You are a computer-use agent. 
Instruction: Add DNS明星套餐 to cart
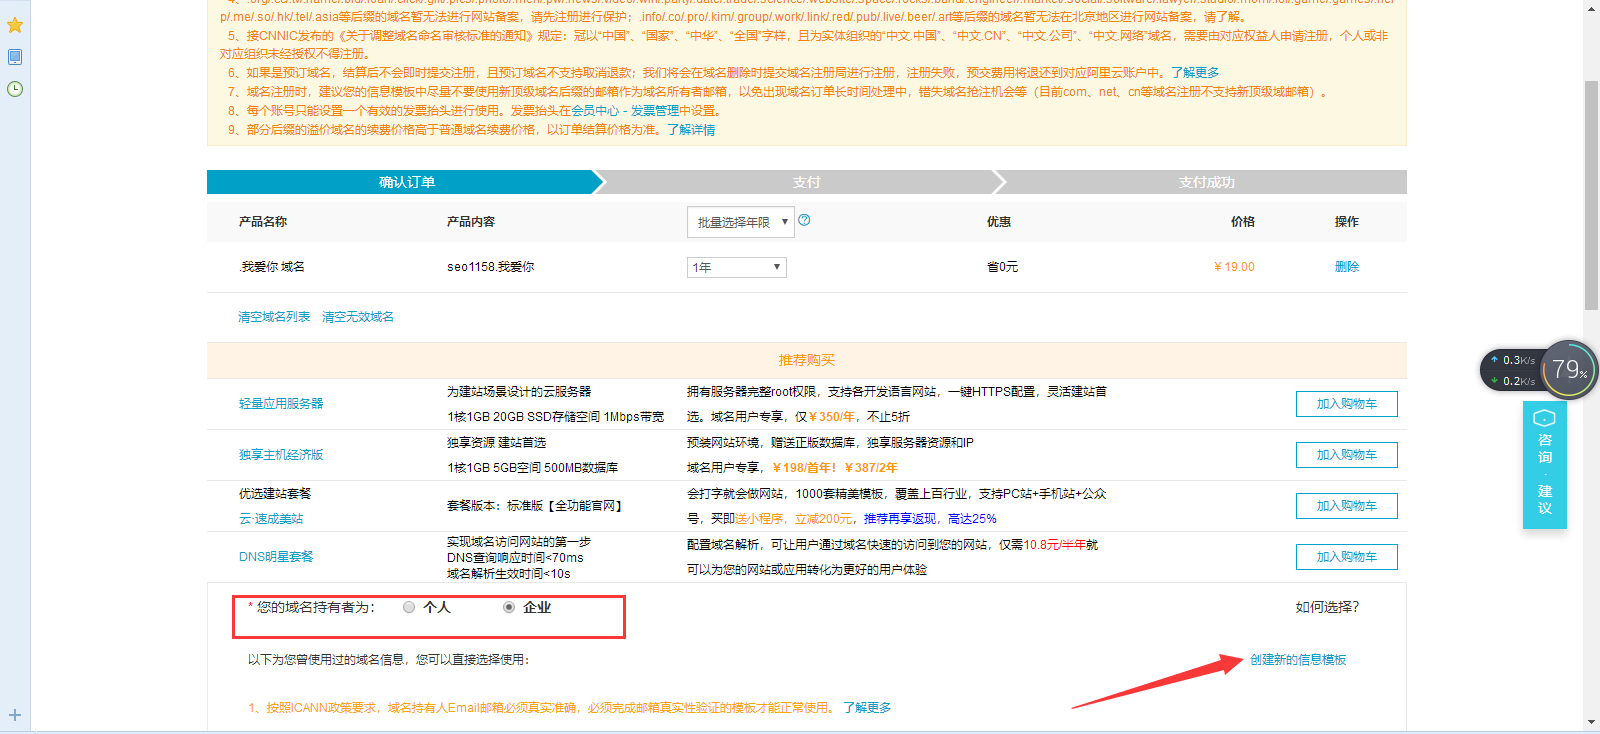click(1347, 557)
